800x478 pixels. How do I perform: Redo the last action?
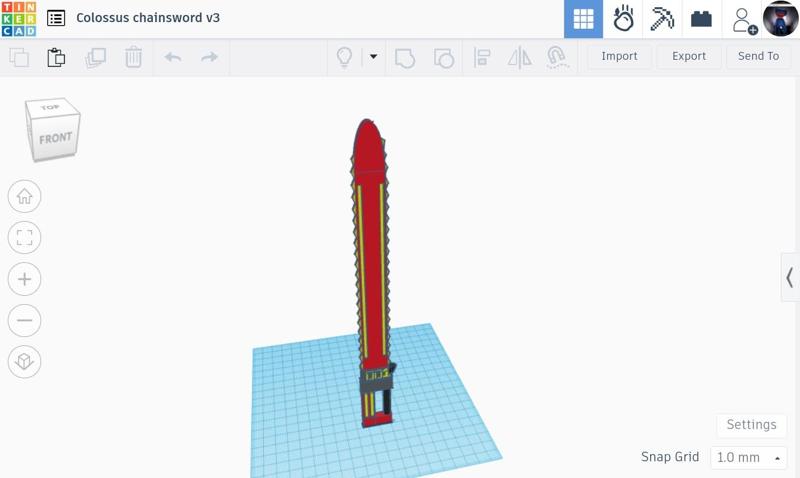point(209,57)
